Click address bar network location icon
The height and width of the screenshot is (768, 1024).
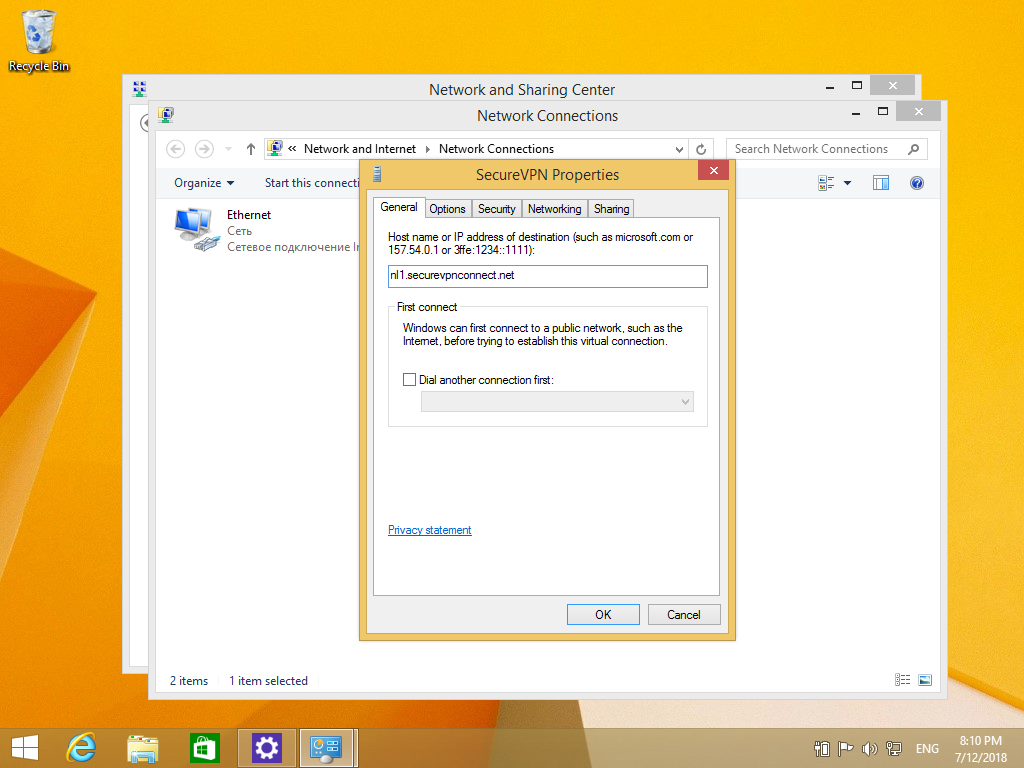(x=275, y=148)
